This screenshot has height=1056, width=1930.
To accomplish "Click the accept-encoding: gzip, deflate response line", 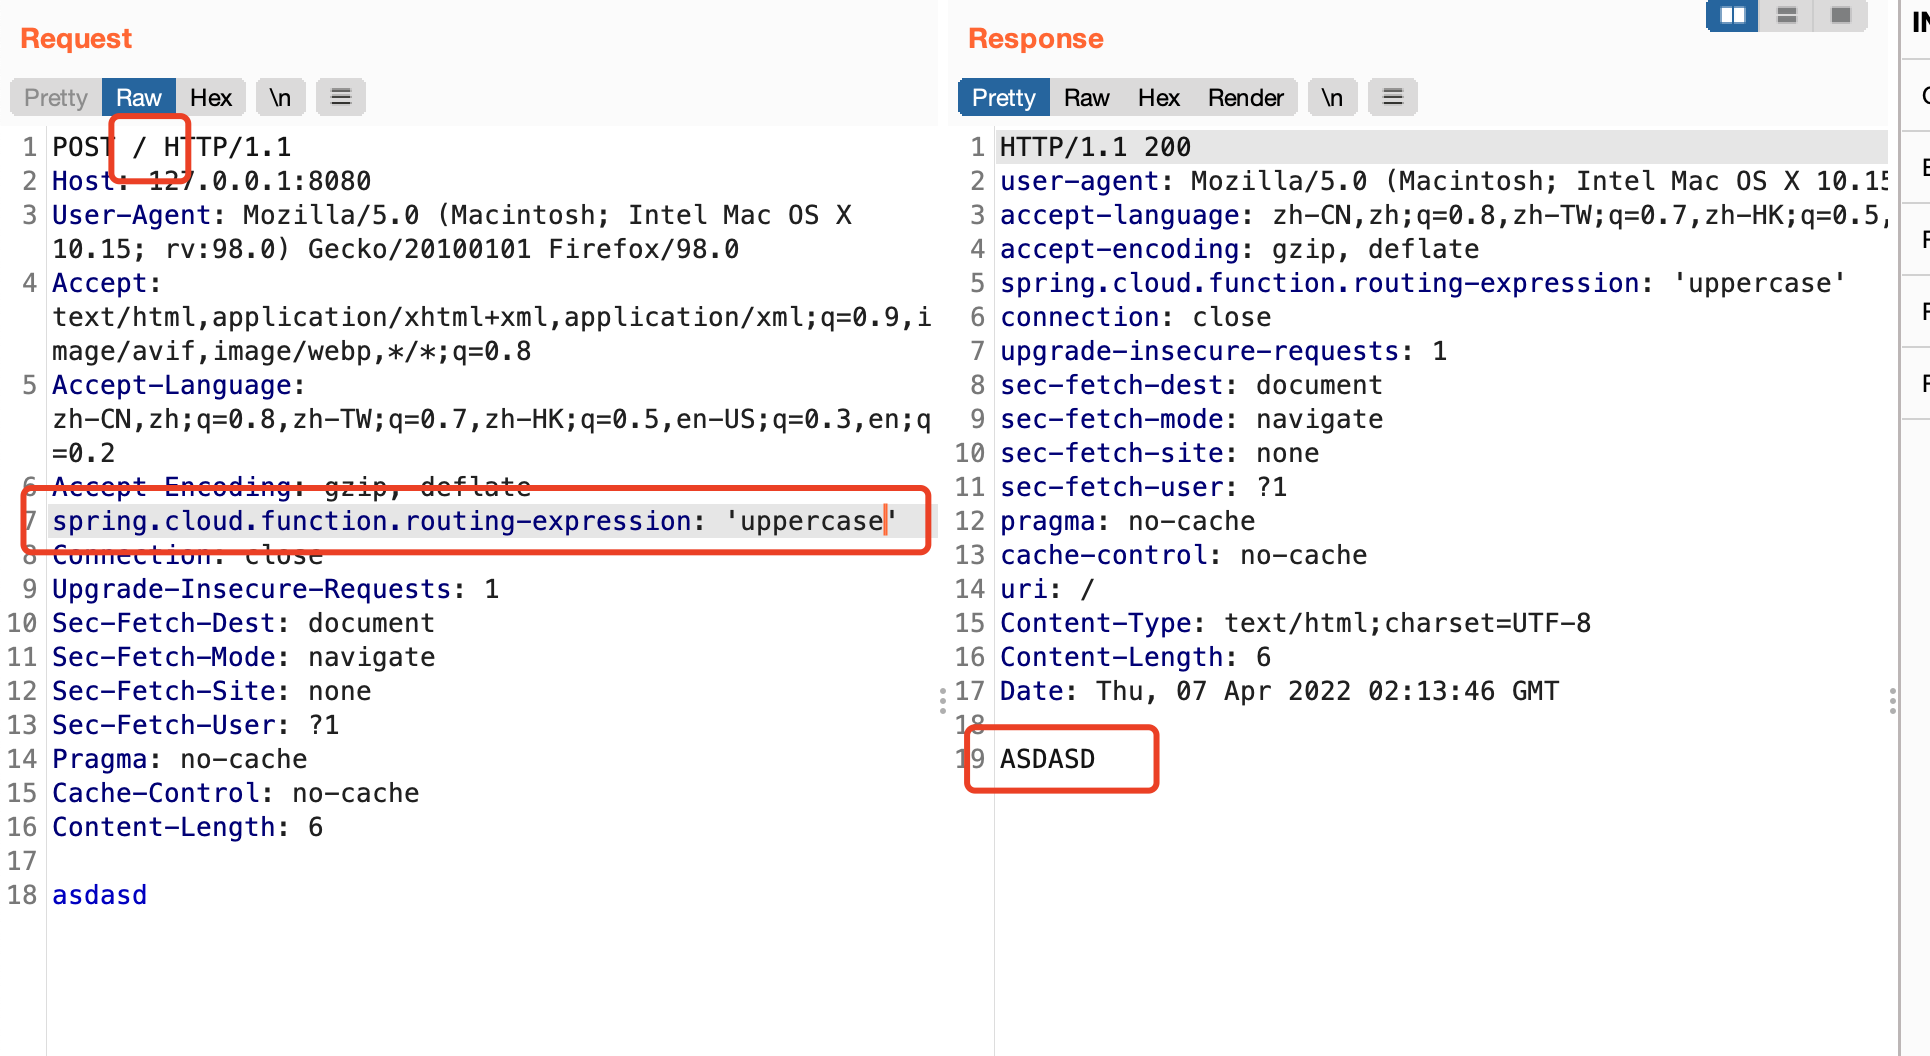I will pos(1240,249).
